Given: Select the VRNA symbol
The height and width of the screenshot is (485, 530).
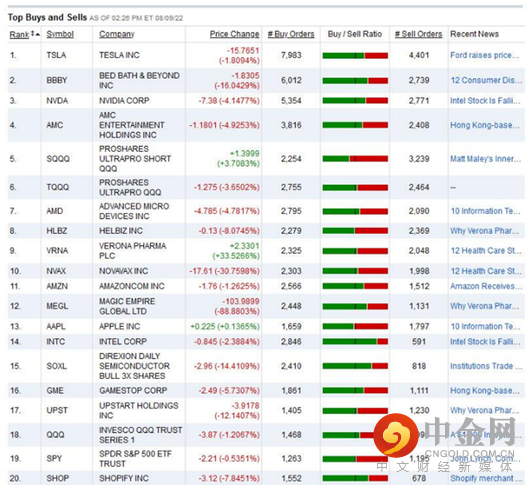Looking at the screenshot, I should click(x=57, y=250).
